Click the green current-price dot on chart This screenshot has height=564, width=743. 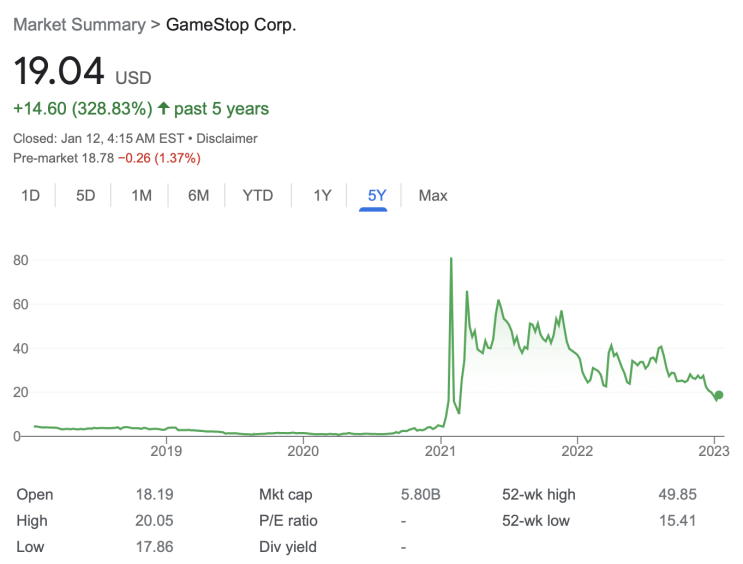click(717, 395)
